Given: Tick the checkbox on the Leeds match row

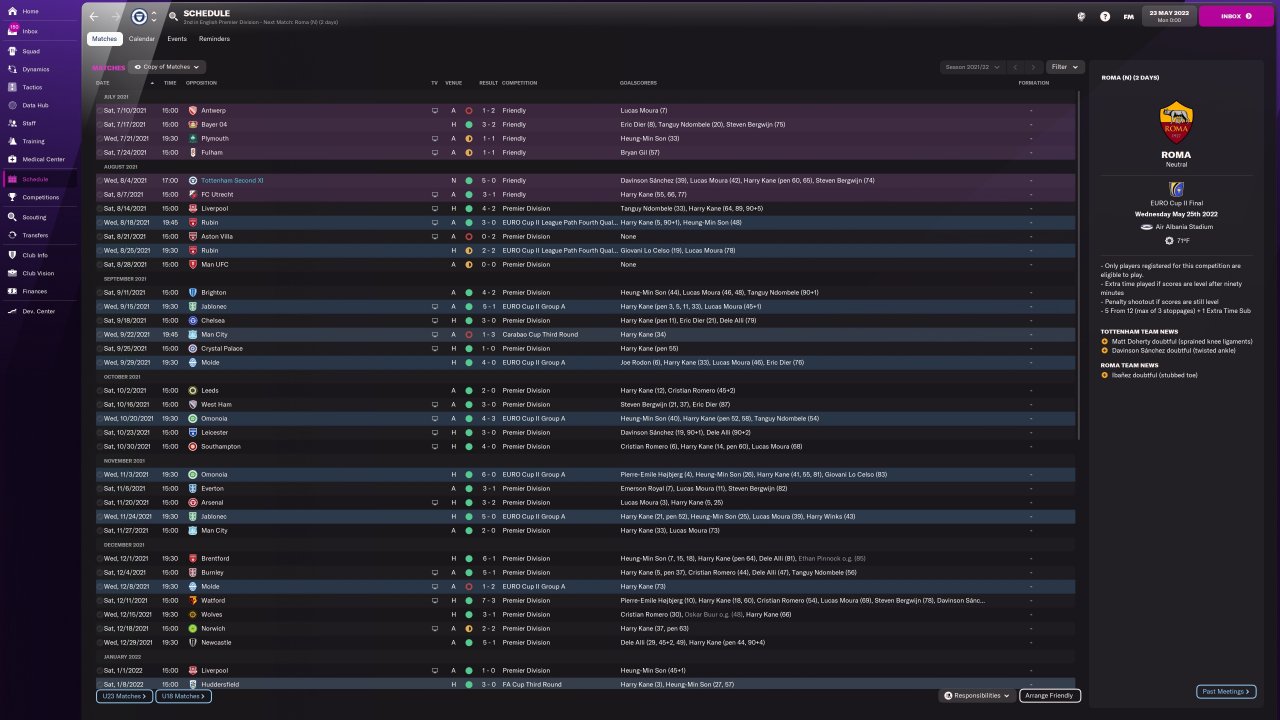Looking at the screenshot, I should pos(99,390).
